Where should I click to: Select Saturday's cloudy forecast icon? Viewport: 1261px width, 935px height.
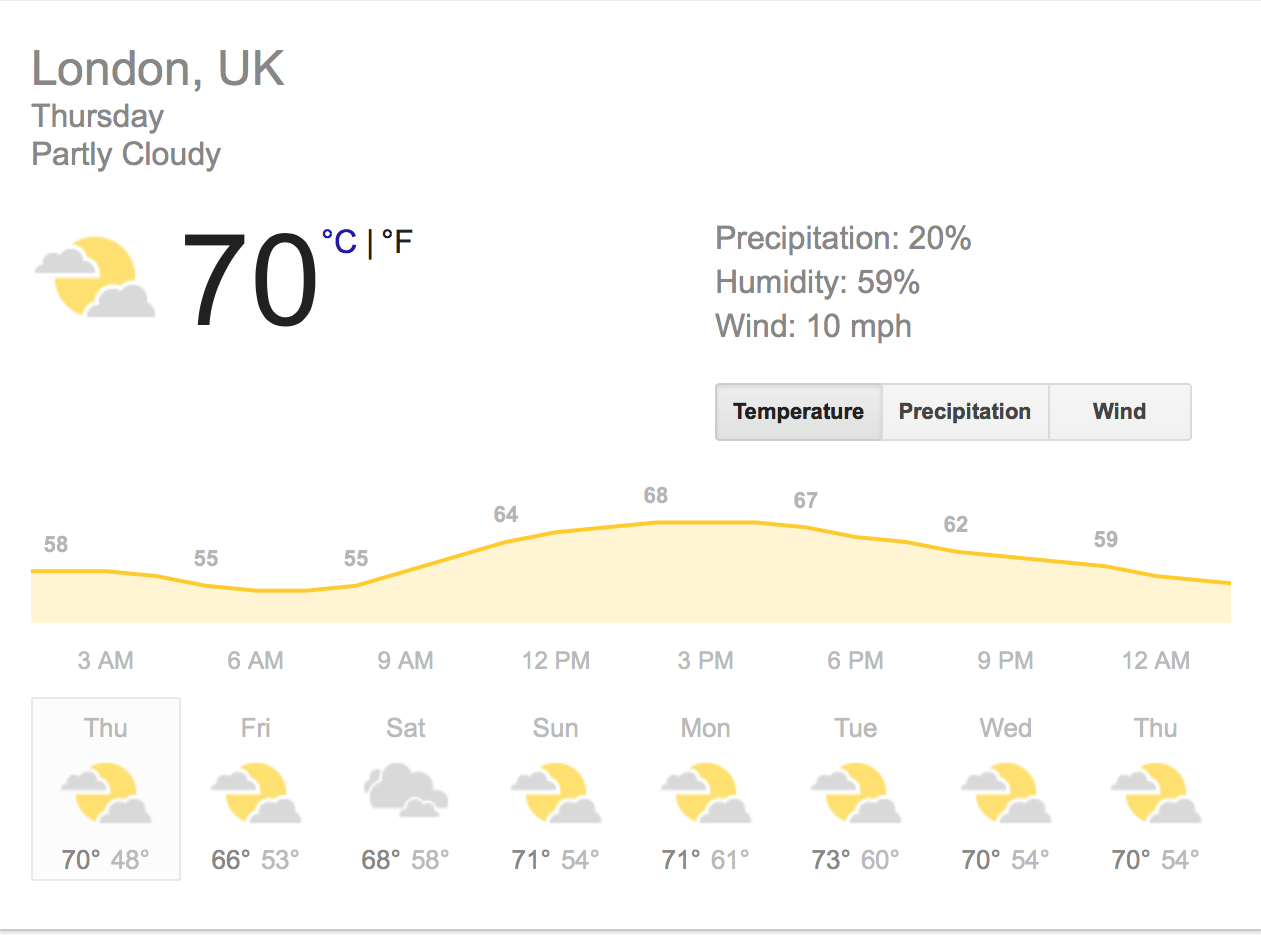(406, 790)
